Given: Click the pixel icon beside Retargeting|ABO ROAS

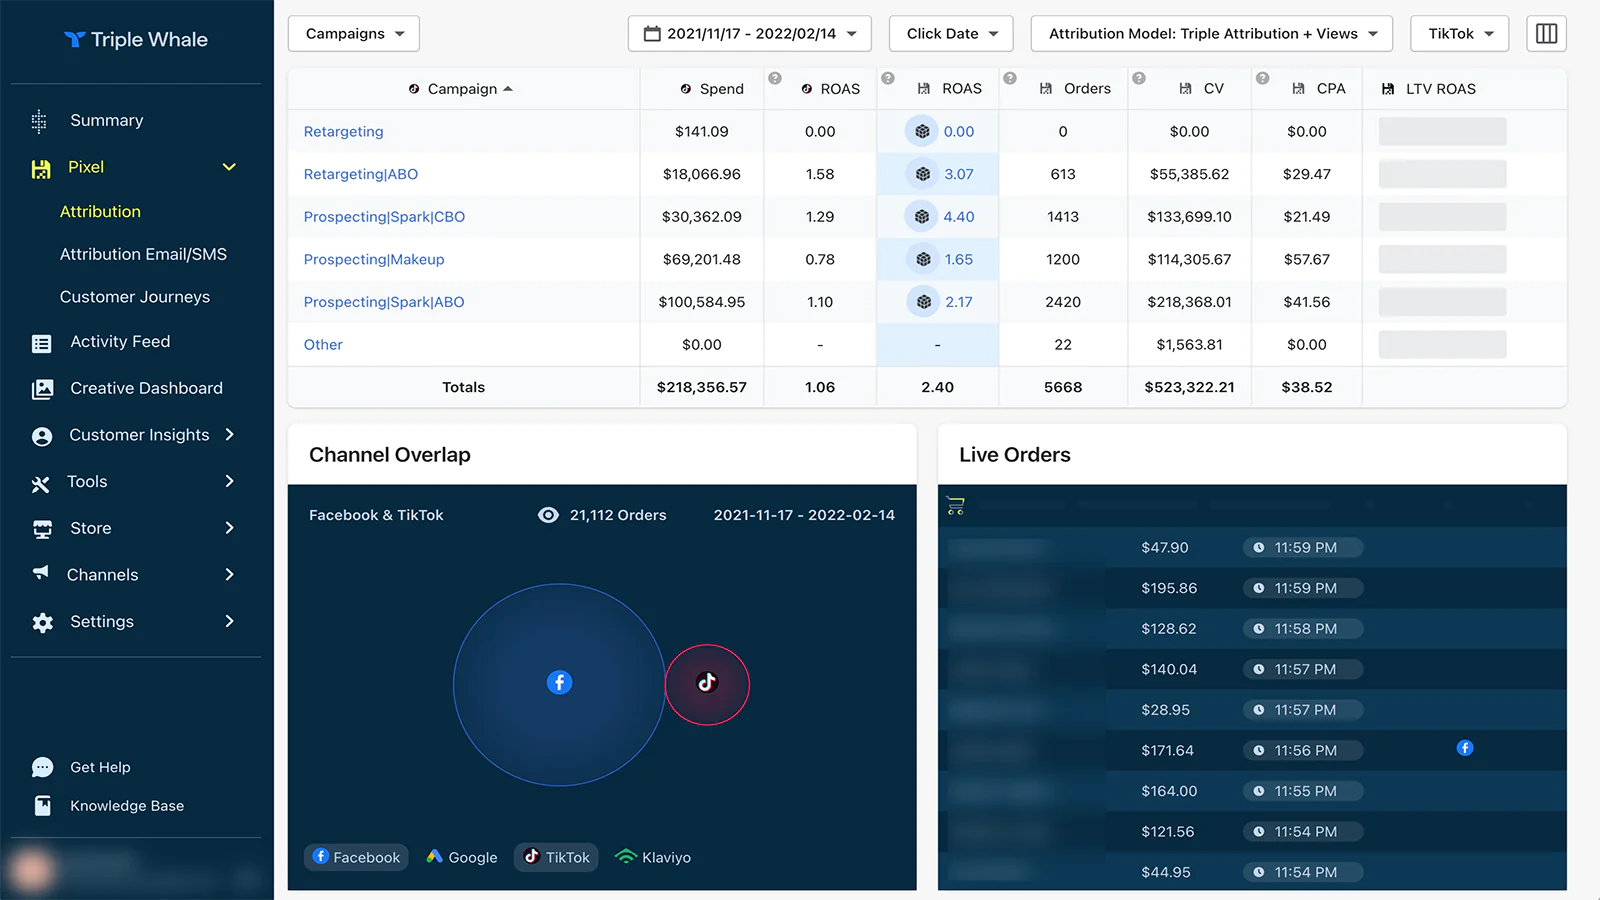Looking at the screenshot, I should pos(922,174).
